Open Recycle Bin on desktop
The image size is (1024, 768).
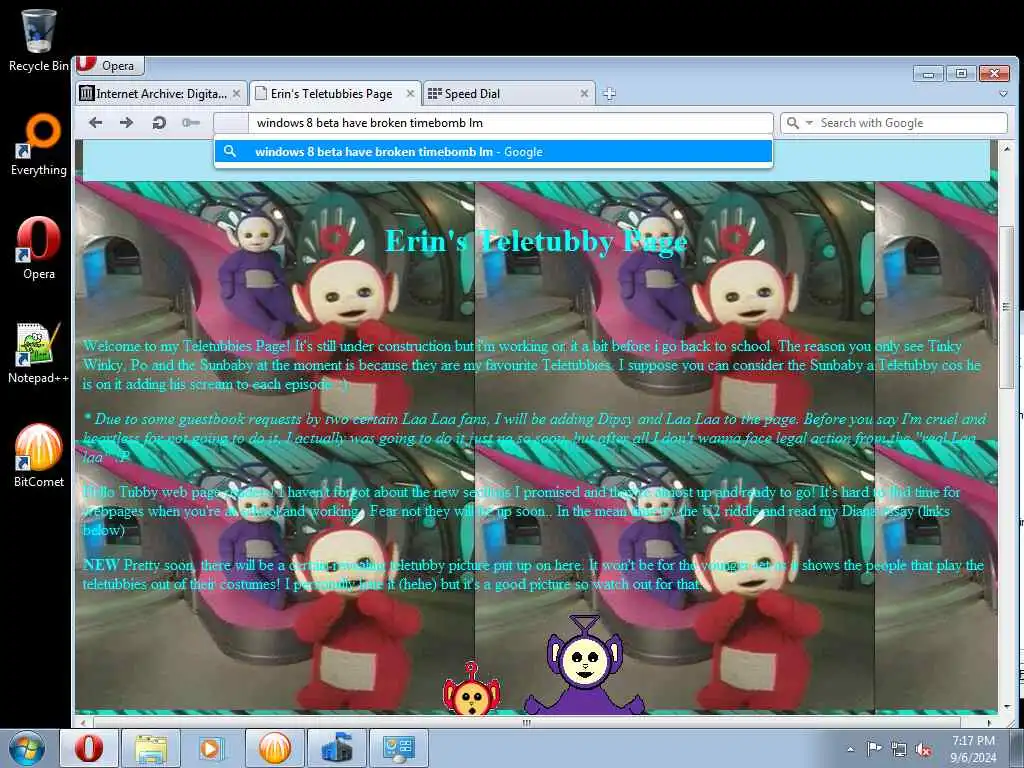(x=39, y=40)
